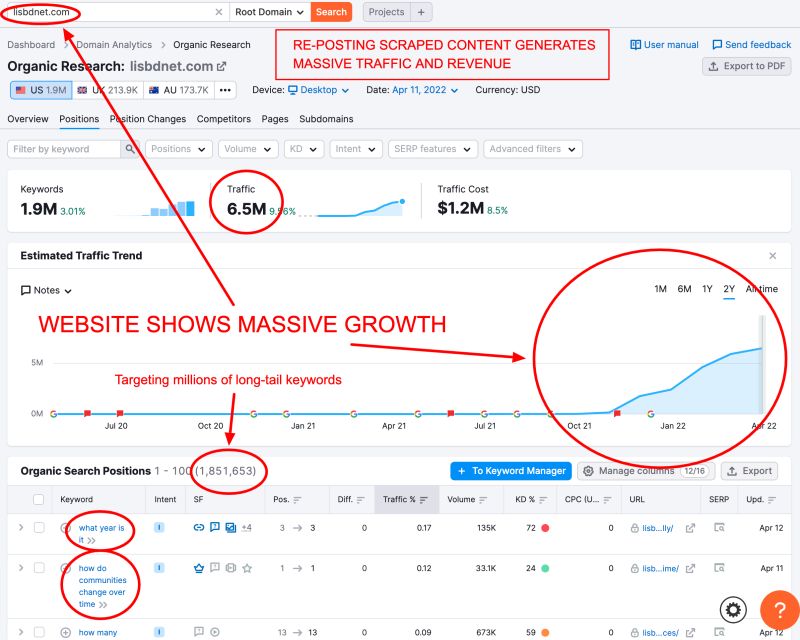Viewport: 800px width, 640px height.
Task: Type in the Filter by keyword field
Action: click(65, 149)
